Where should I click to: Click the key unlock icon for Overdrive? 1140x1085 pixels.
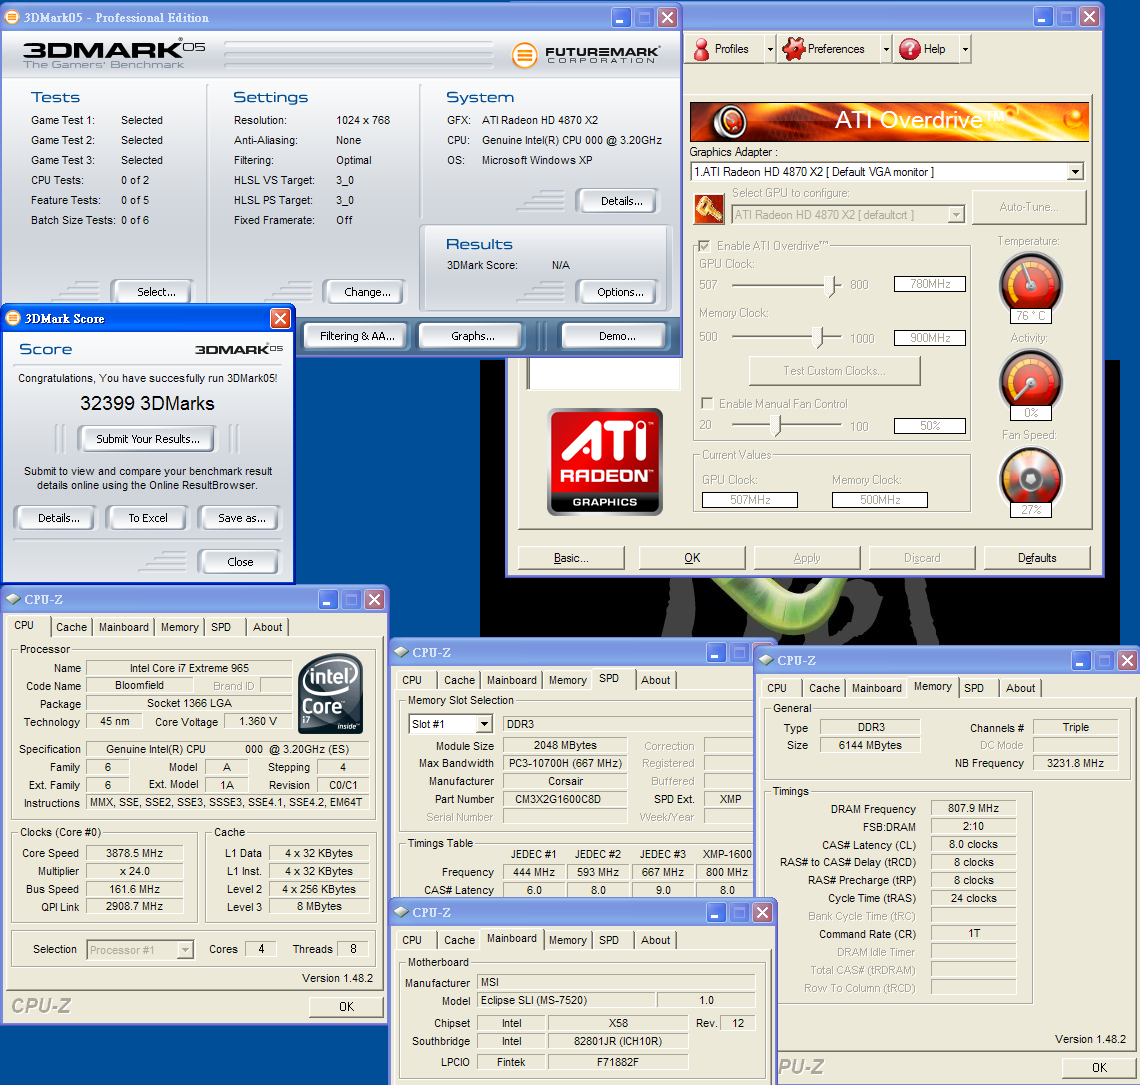(708, 210)
